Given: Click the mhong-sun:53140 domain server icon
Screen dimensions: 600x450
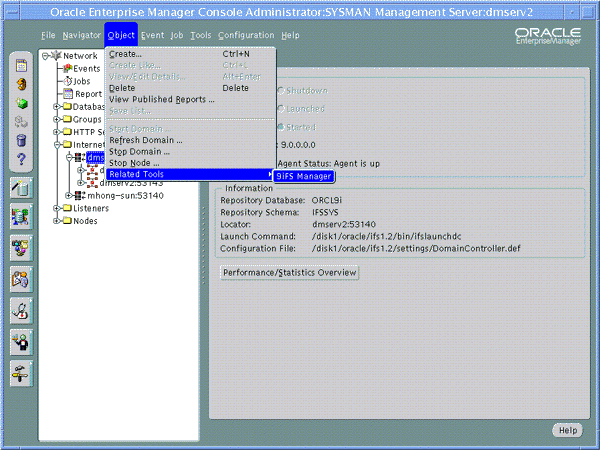Looking at the screenshot, I should pyautogui.click(x=80, y=196).
